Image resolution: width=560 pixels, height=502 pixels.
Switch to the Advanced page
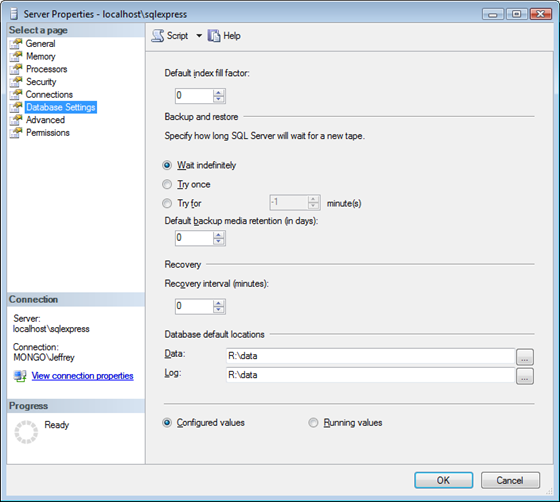click(45, 120)
